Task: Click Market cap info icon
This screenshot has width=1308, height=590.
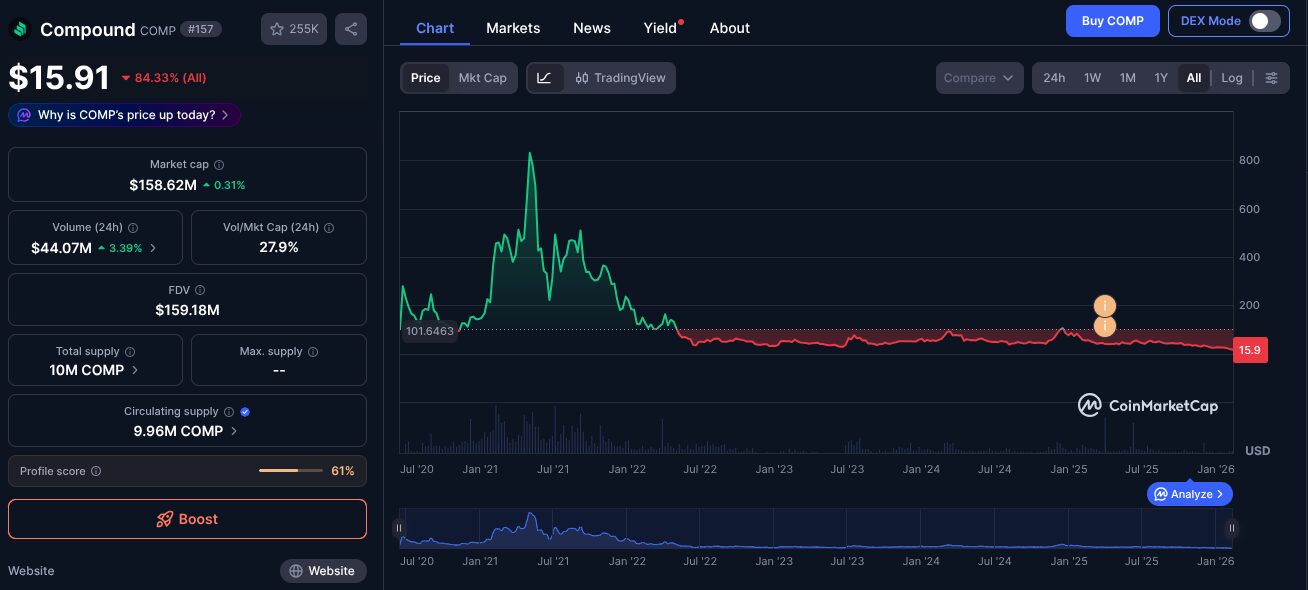Action: pyautogui.click(x=219, y=165)
